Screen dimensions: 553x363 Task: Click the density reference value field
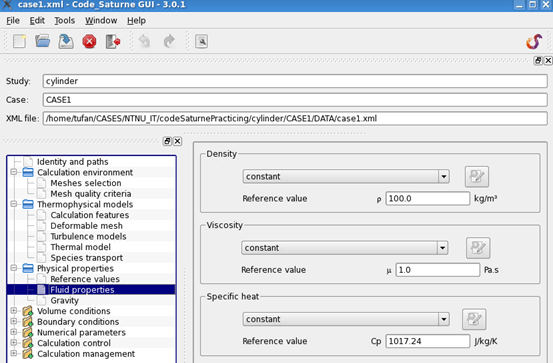(x=427, y=198)
